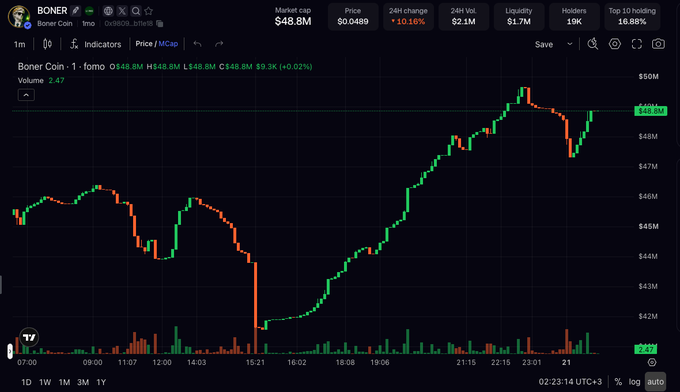Collapse the legend with the caret button
This screenshot has width=680, height=392.
point(26,95)
